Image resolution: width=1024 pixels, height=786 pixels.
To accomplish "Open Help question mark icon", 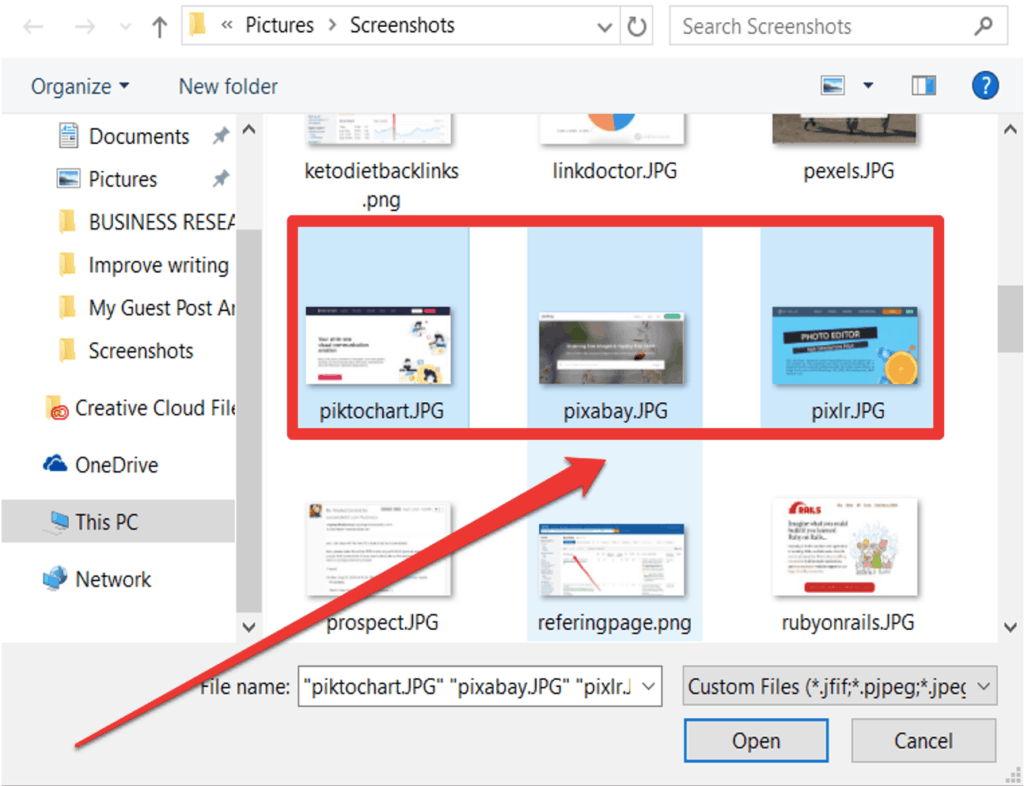I will [x=985, y=86].
